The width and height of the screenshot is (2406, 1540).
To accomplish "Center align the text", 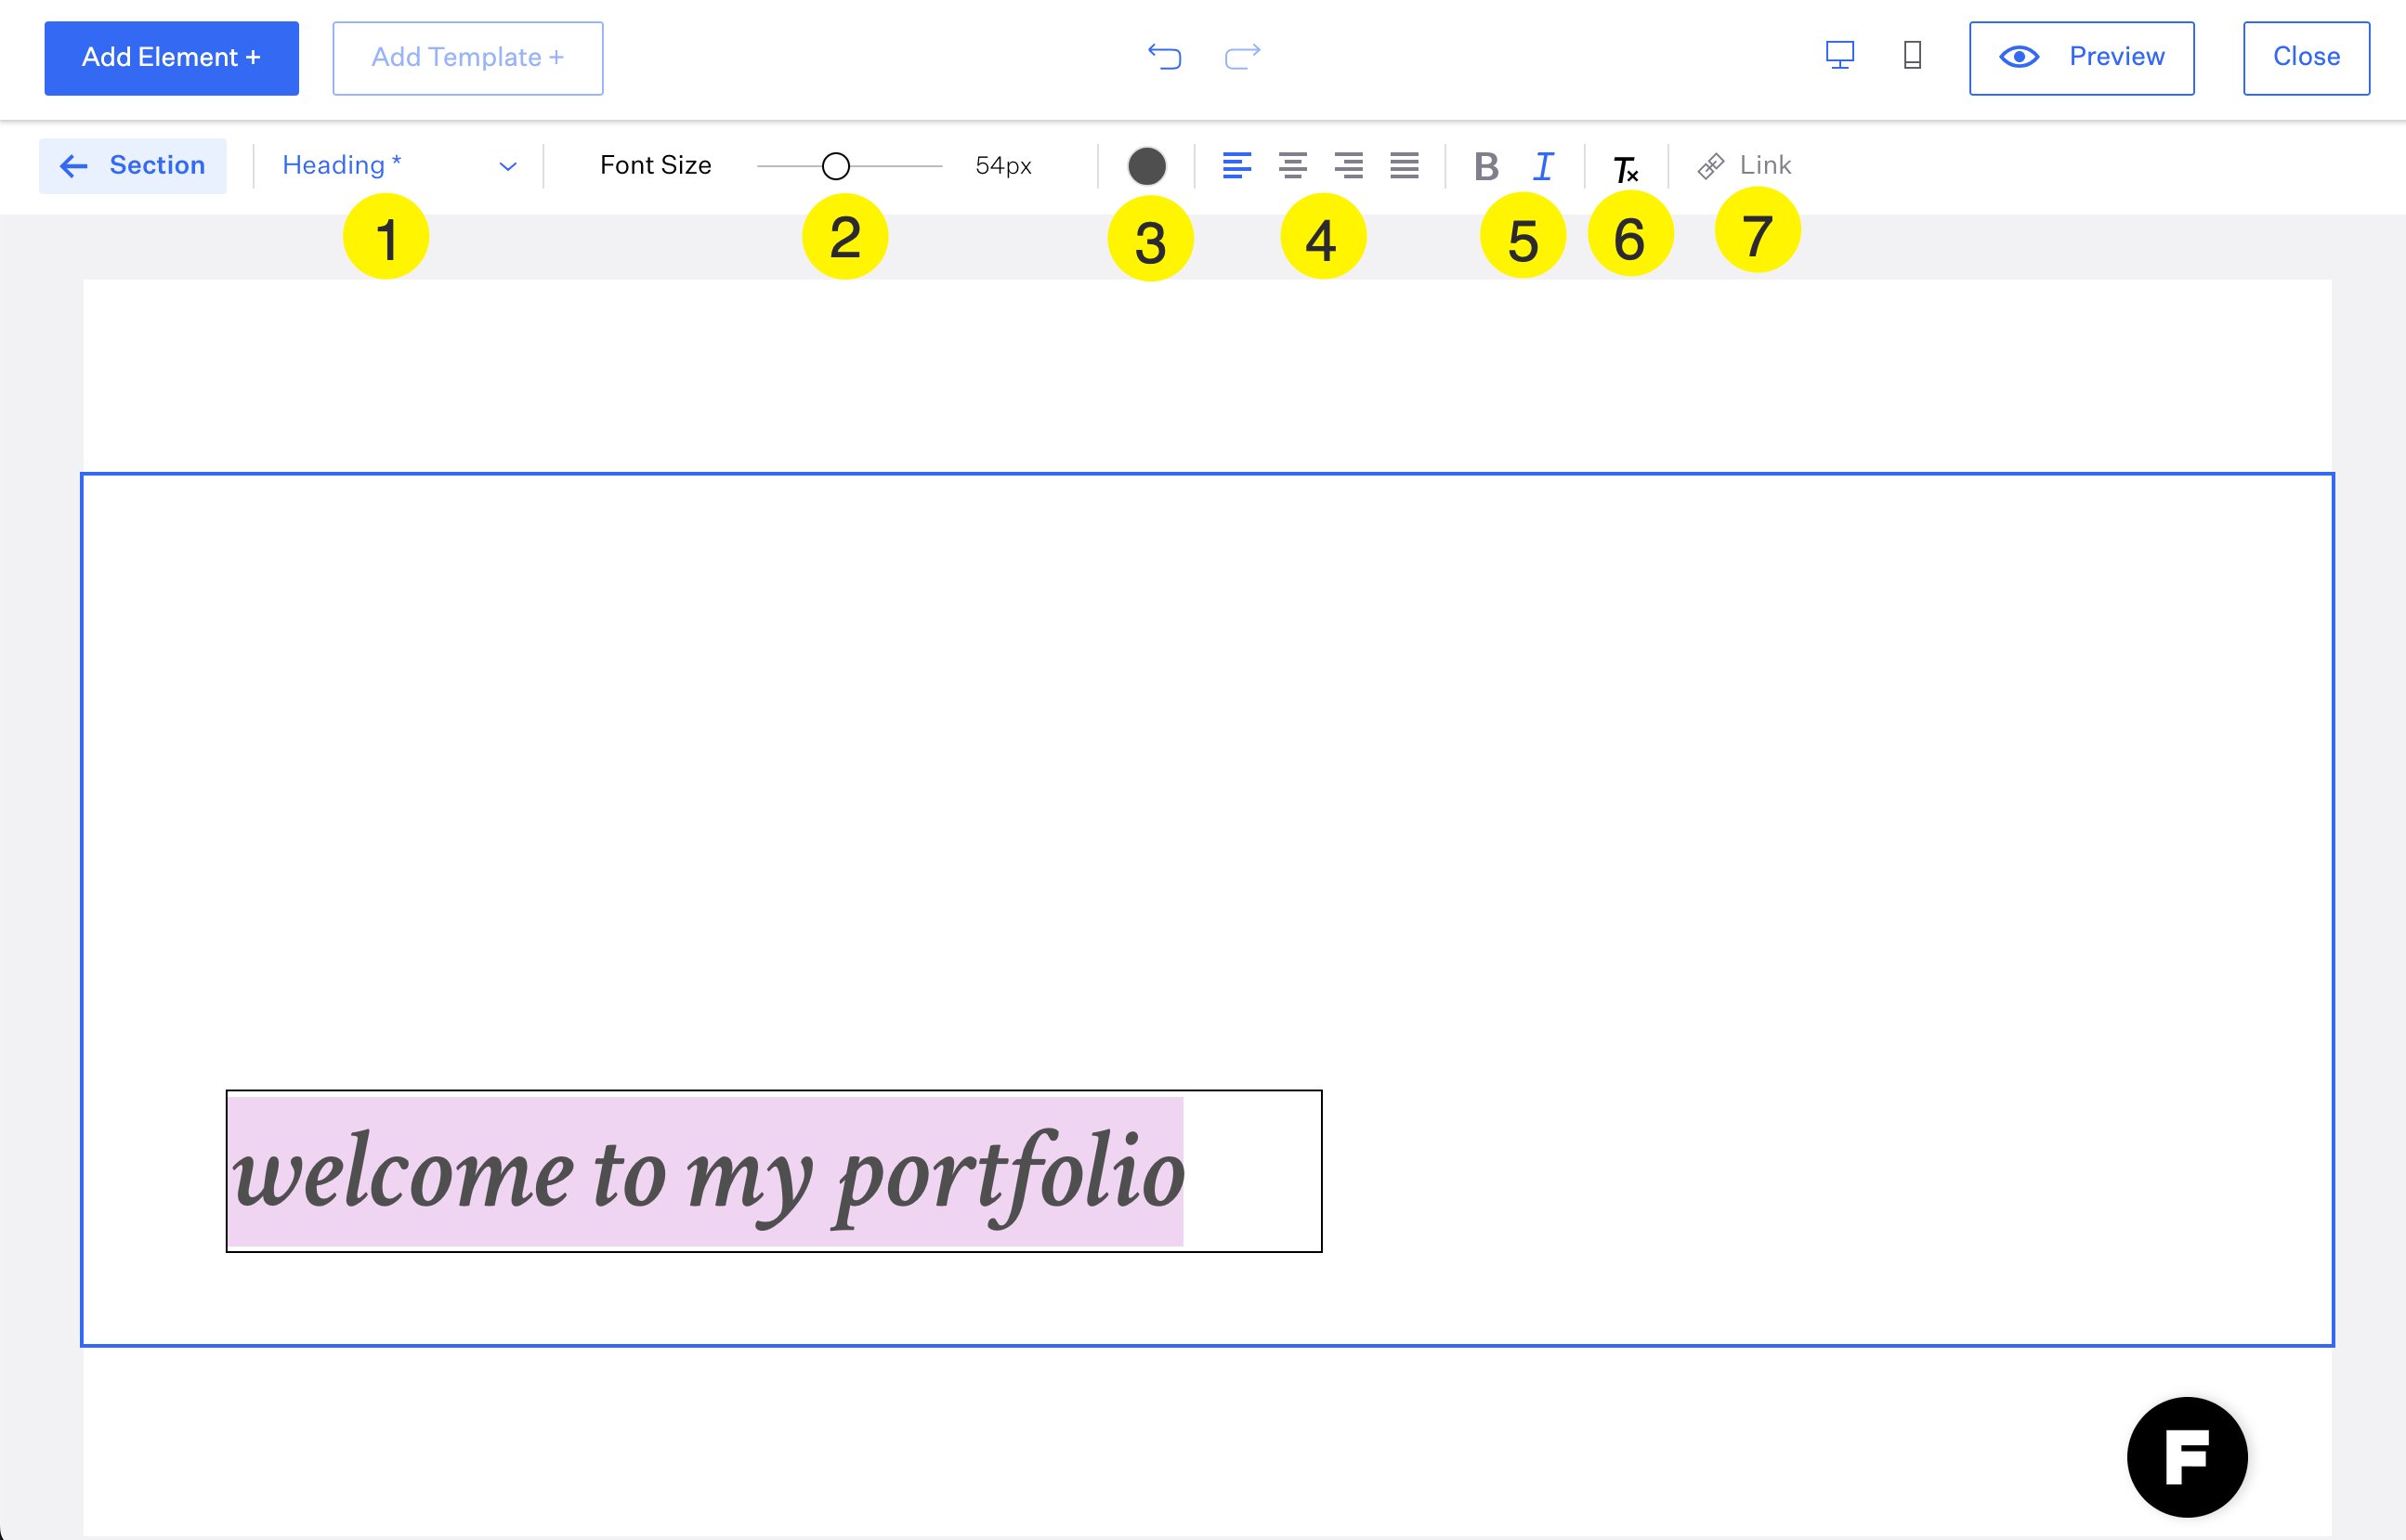I will (x=1293, y=165).
